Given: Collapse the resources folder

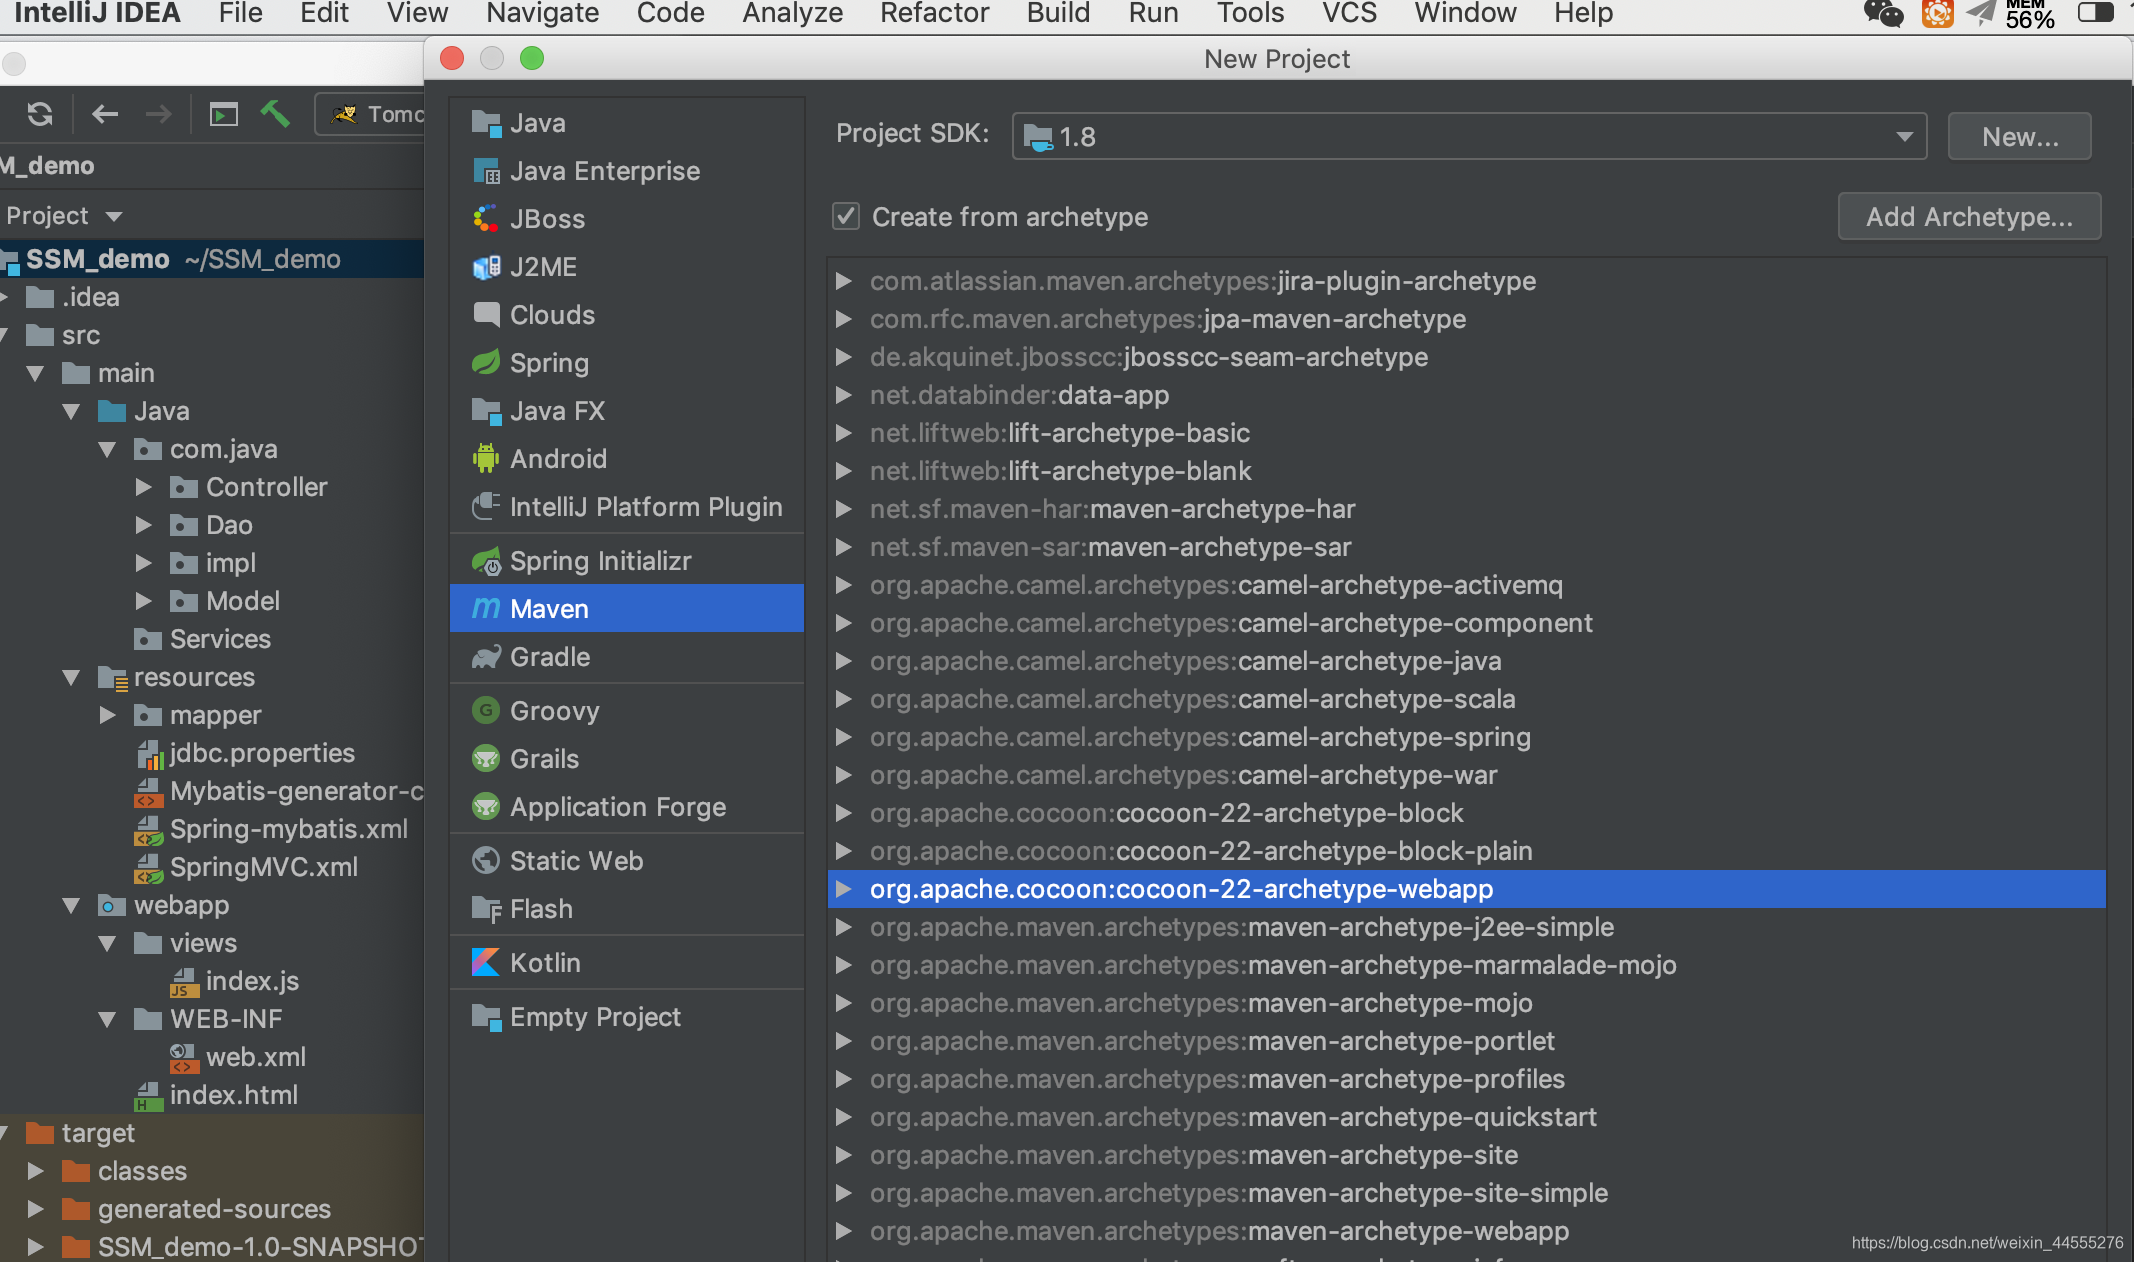Looking at the screenshot, I should point(71,677).
